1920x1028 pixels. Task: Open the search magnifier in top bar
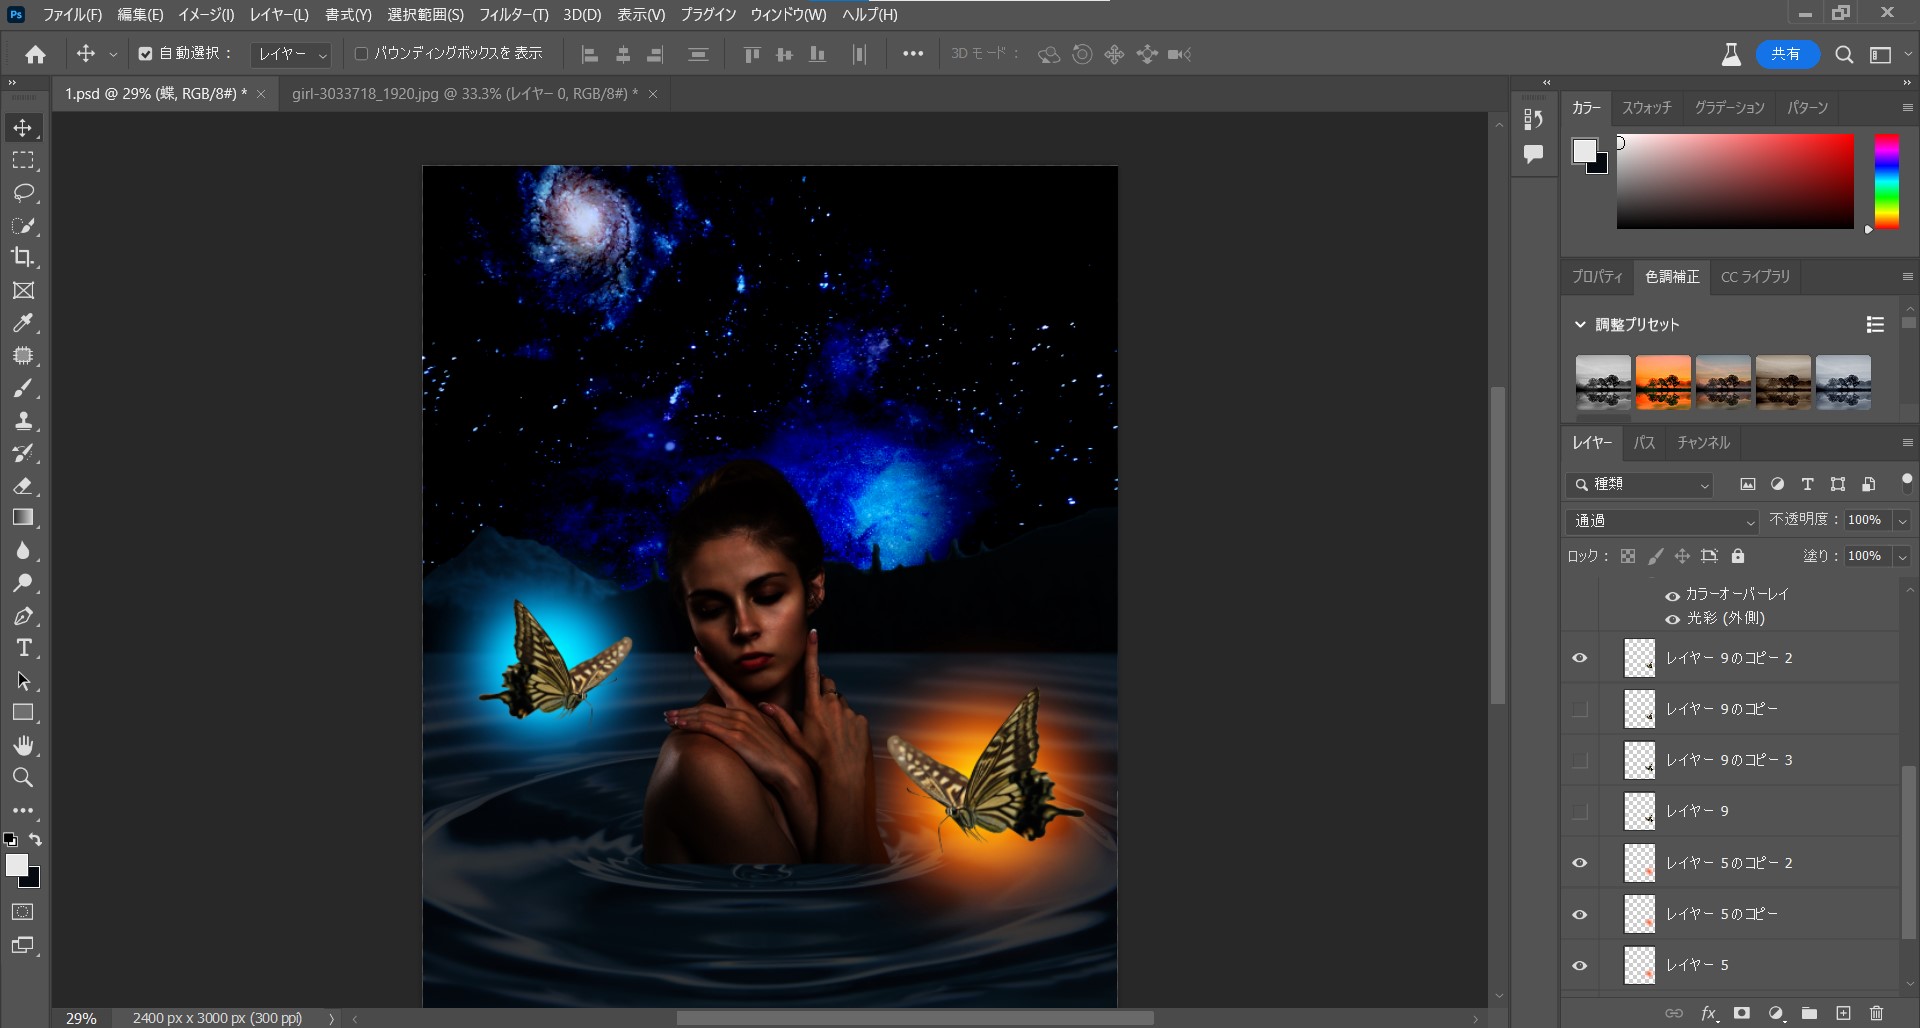1844,55
